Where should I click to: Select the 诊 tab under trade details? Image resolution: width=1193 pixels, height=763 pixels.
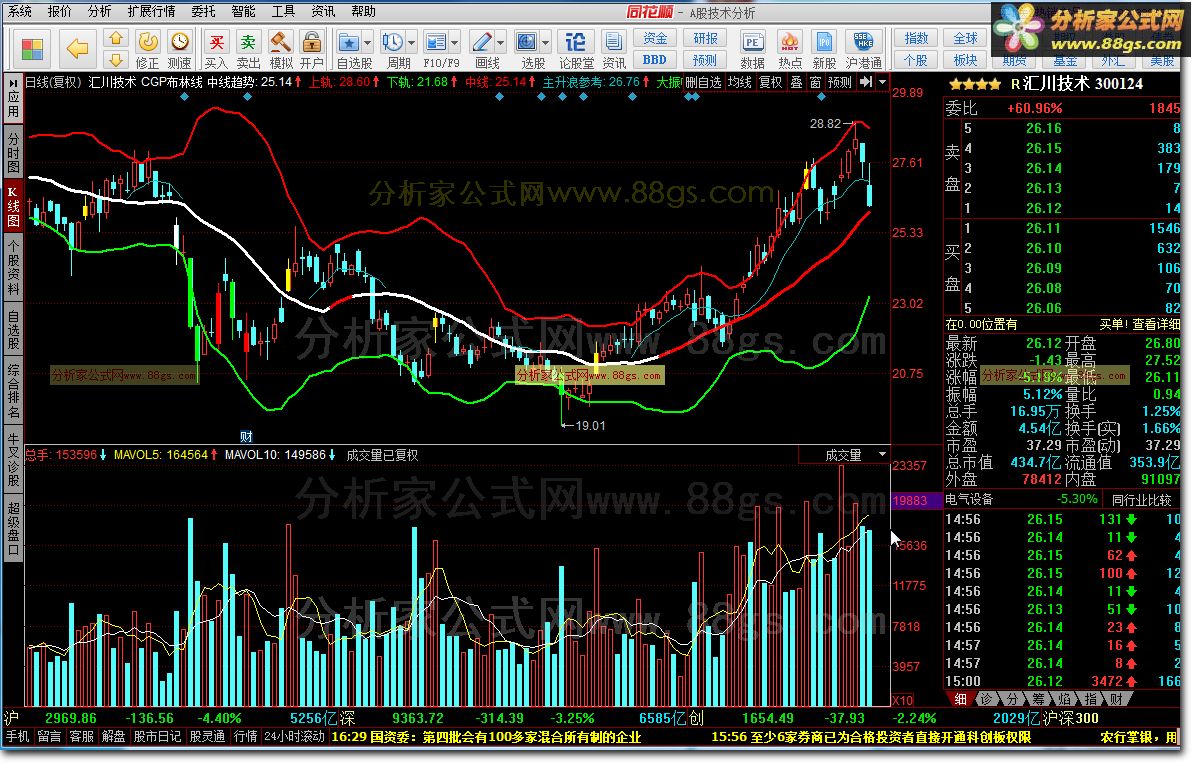click(x=986, y=698)
